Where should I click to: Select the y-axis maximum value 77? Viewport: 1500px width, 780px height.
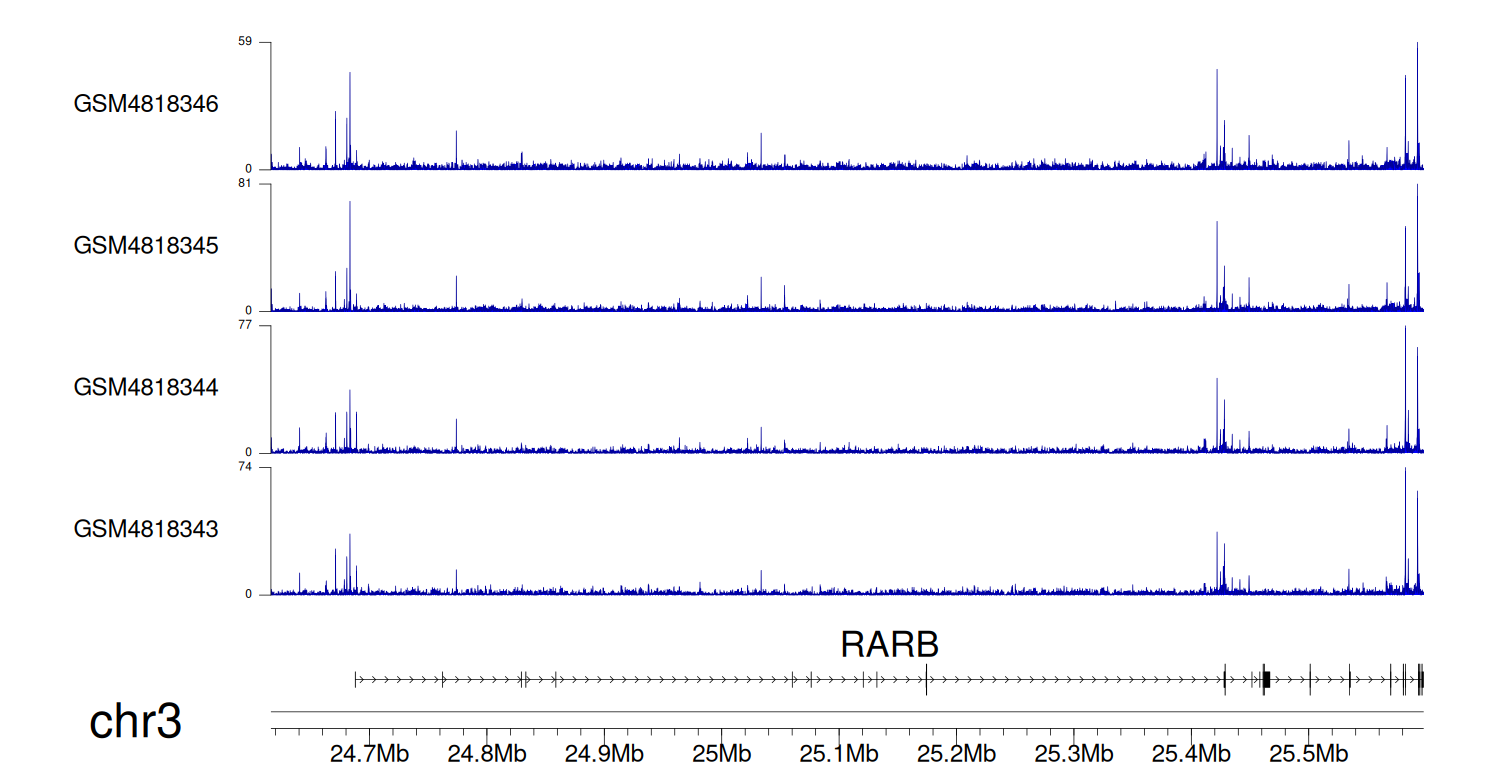pos(245,325)
